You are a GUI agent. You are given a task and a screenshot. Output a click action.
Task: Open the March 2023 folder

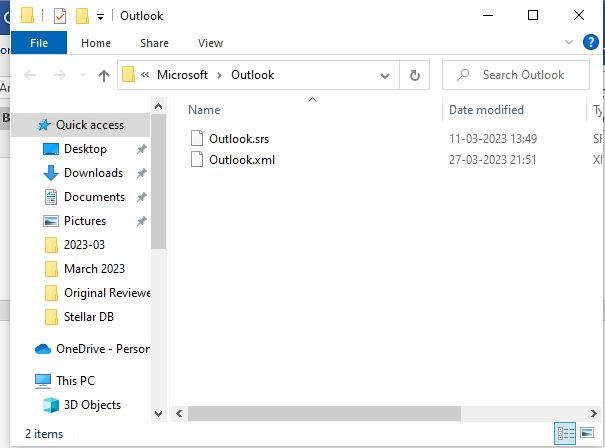click(95, 269)
